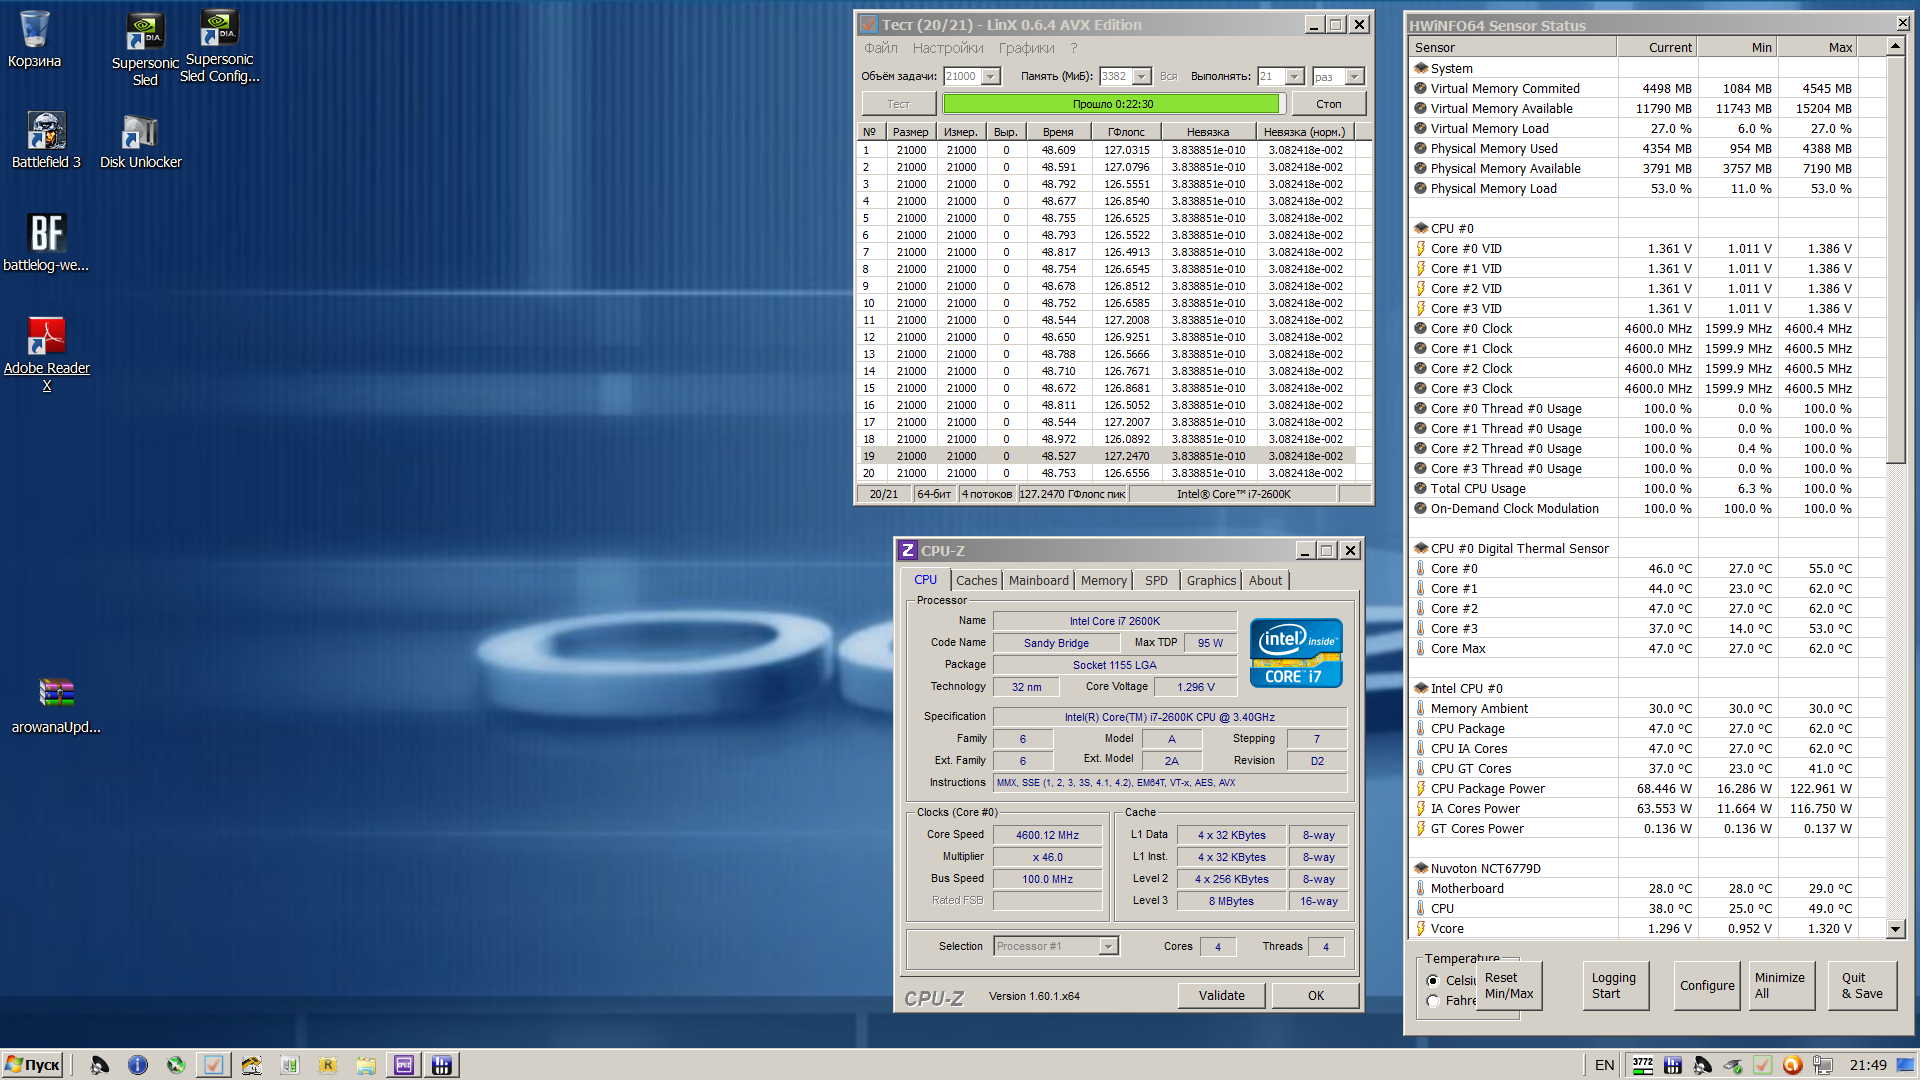This screenshot has height=1080, width=1920.
Task: Click Reset Min/Max button in HWiNFO
Action: 1508,986
